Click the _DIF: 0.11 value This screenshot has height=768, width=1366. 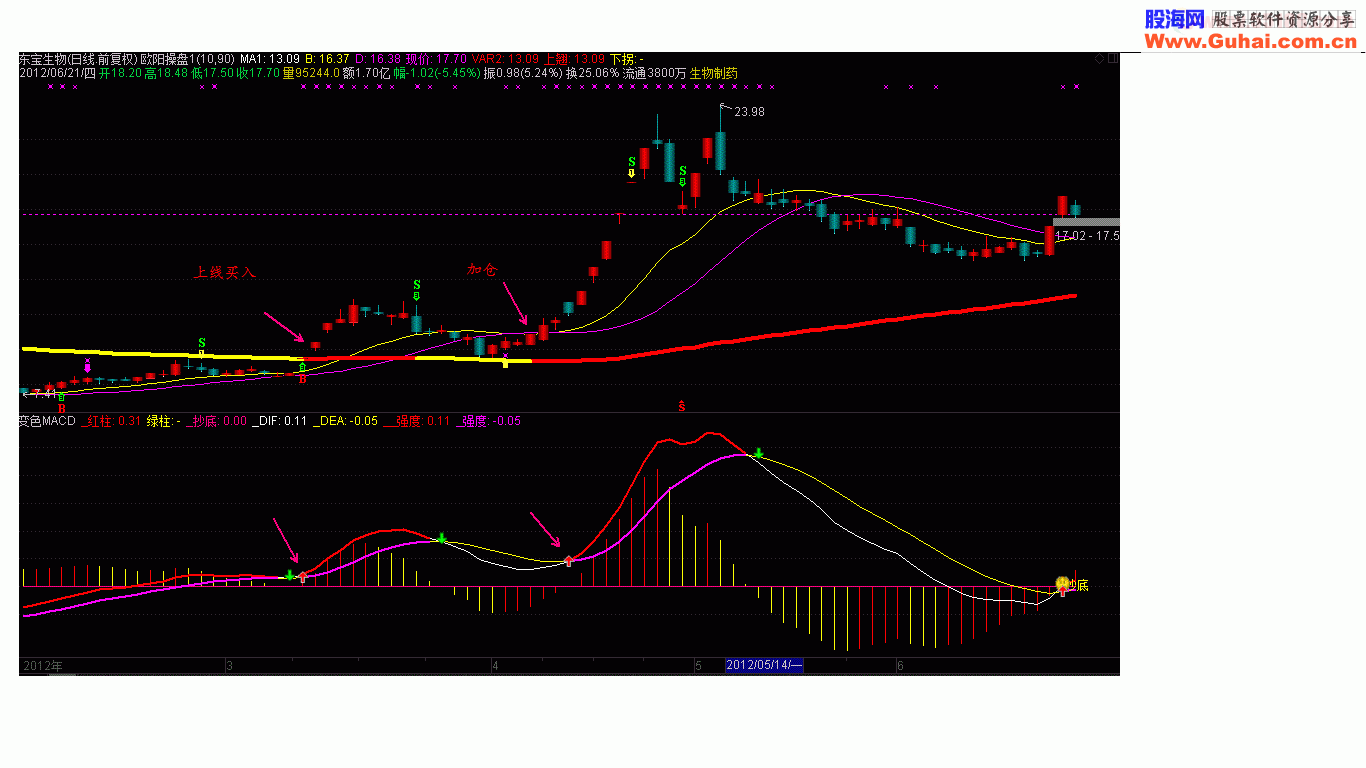280,421
